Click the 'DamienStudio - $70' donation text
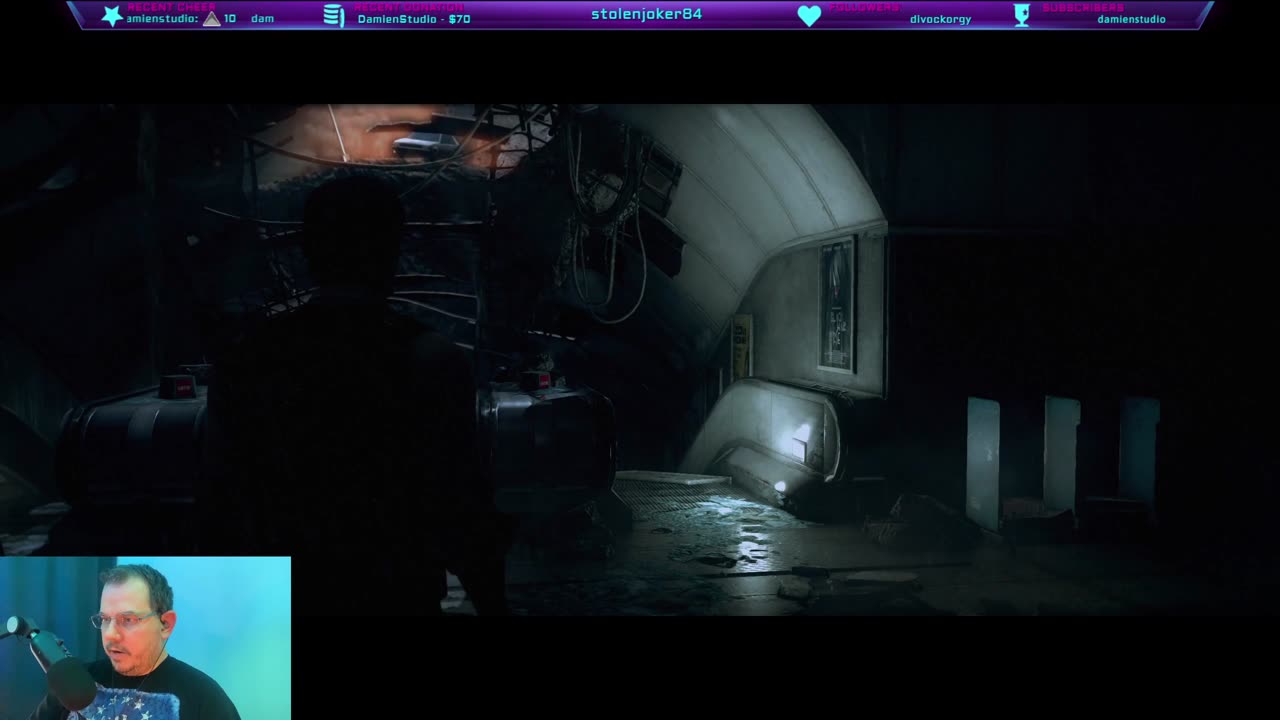Screen dimensions: 1280x720 pos(414,19)
